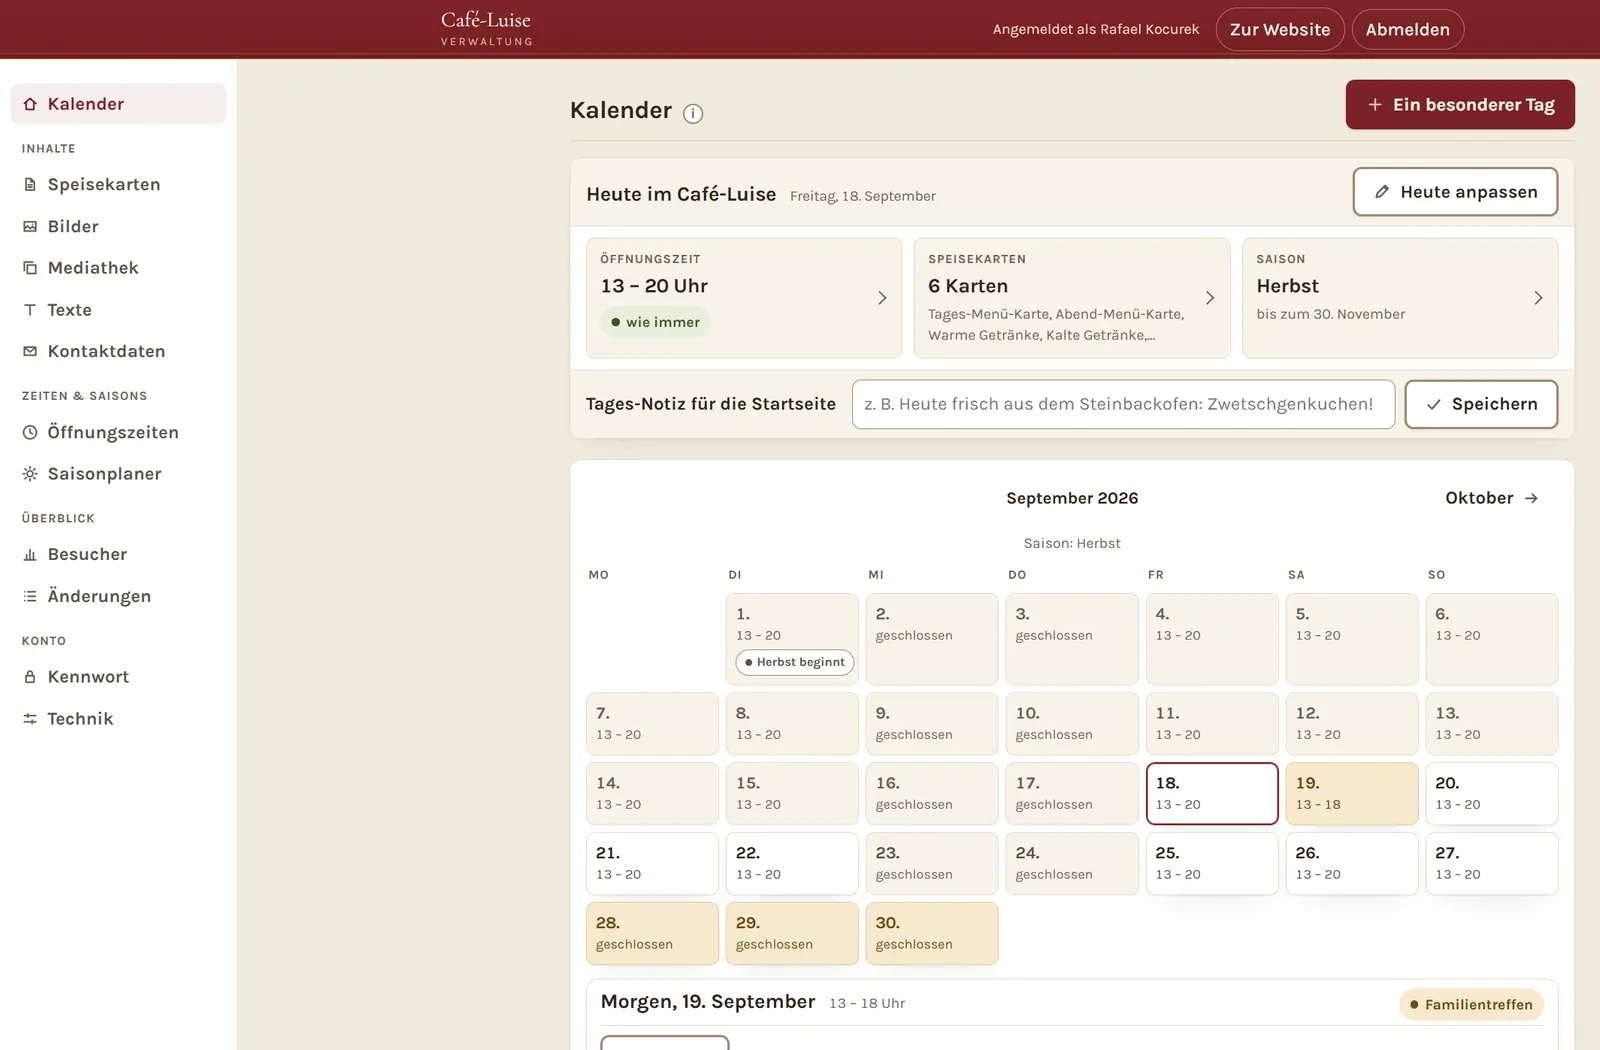Image resolution: width=1600 pixels, height=1050 pixels.
Task: Open Mediathek in the sidebar
Action: pos(118,268)
